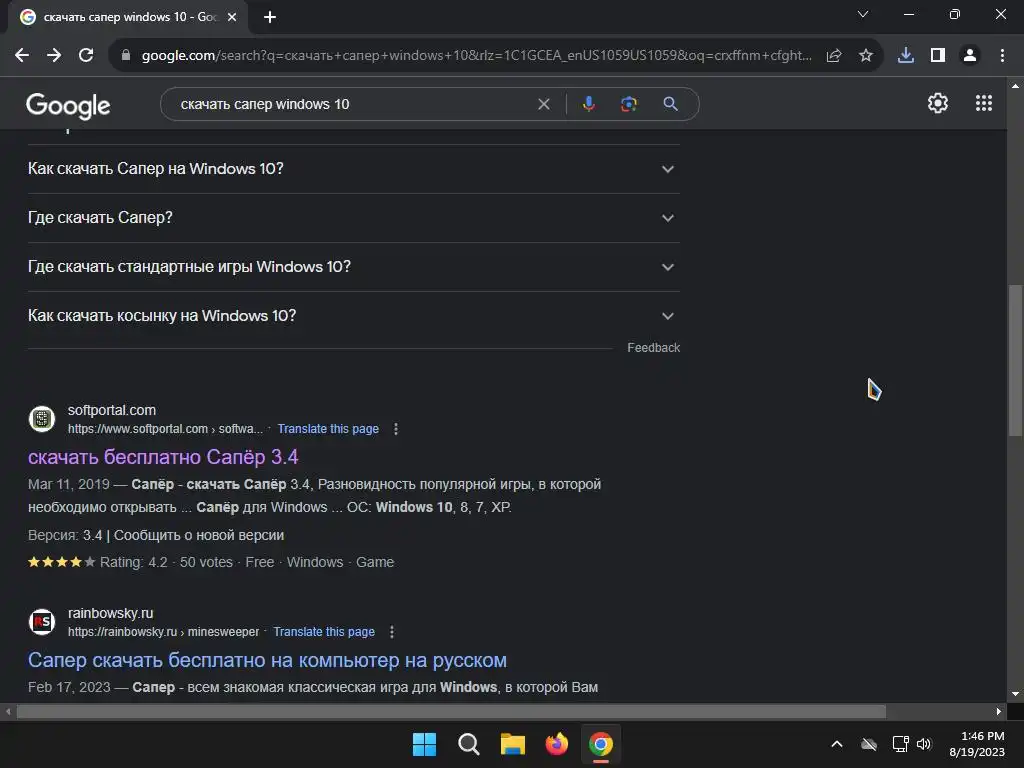Open more options for softportal.com result

coord(396,429)
